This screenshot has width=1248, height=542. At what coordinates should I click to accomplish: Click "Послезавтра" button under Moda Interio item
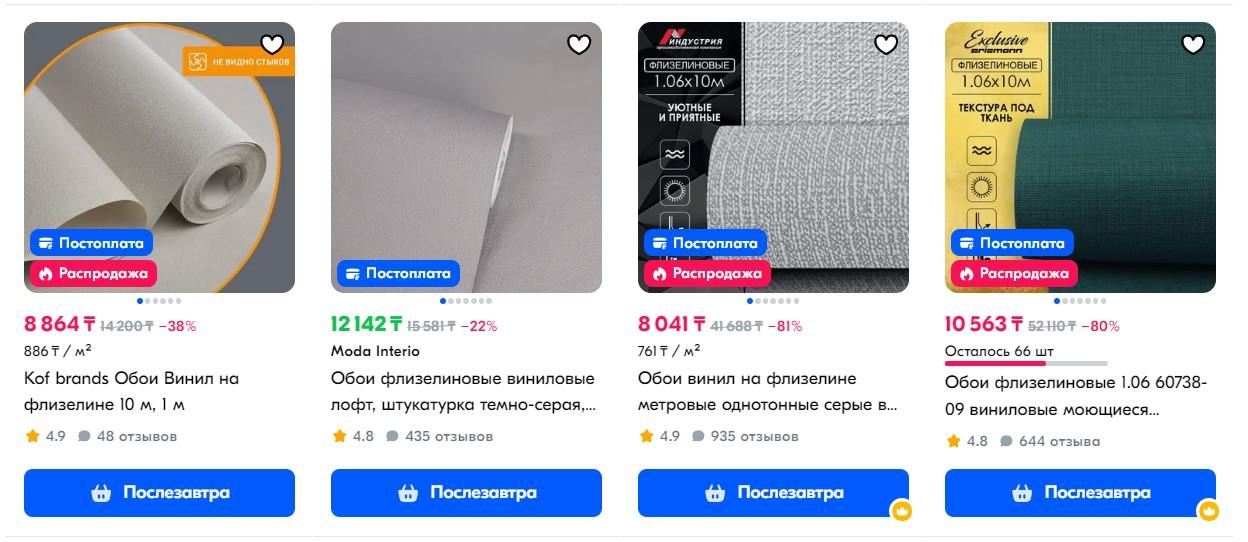tap(466, 493)
